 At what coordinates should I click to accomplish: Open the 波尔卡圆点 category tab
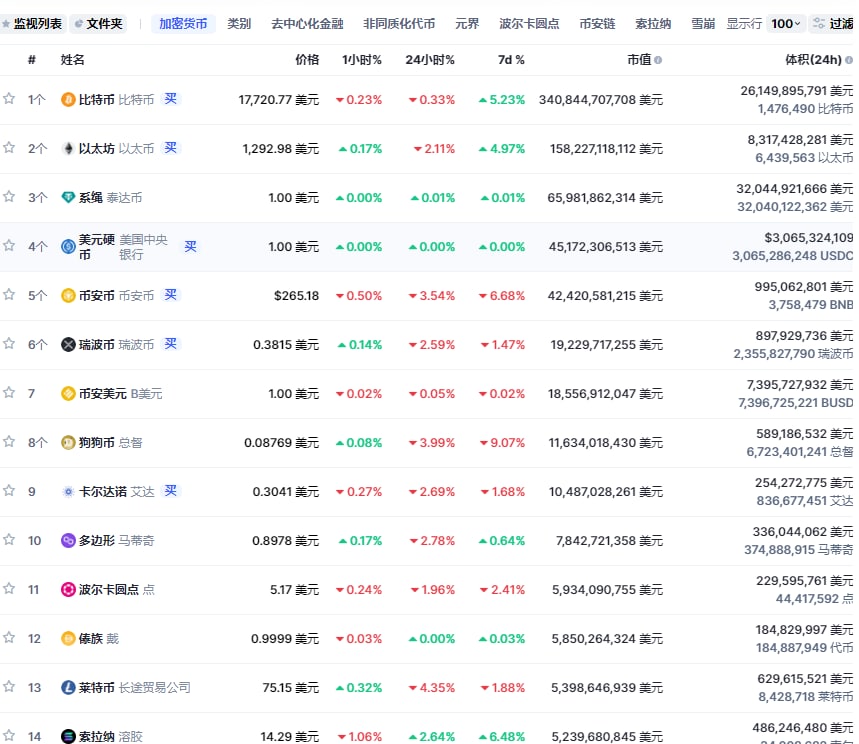tap(529, 24)
